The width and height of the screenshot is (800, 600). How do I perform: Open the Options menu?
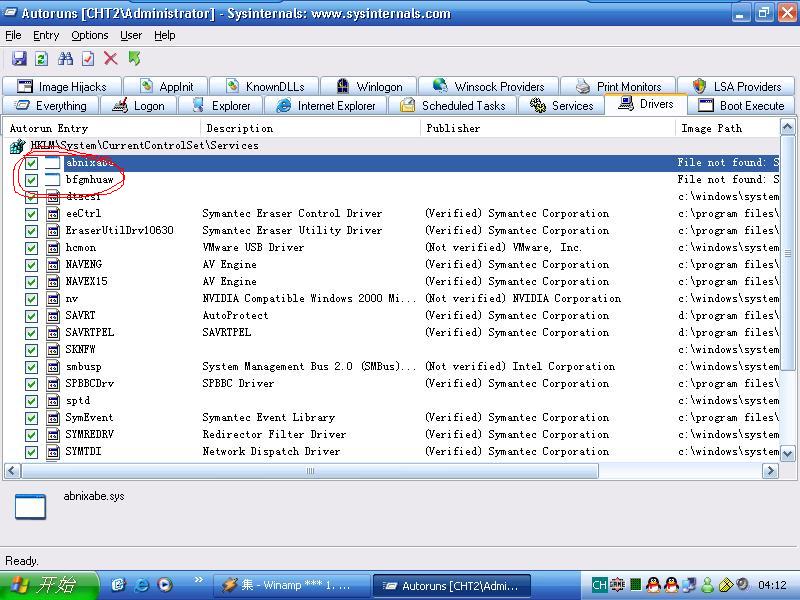[90, 35]
